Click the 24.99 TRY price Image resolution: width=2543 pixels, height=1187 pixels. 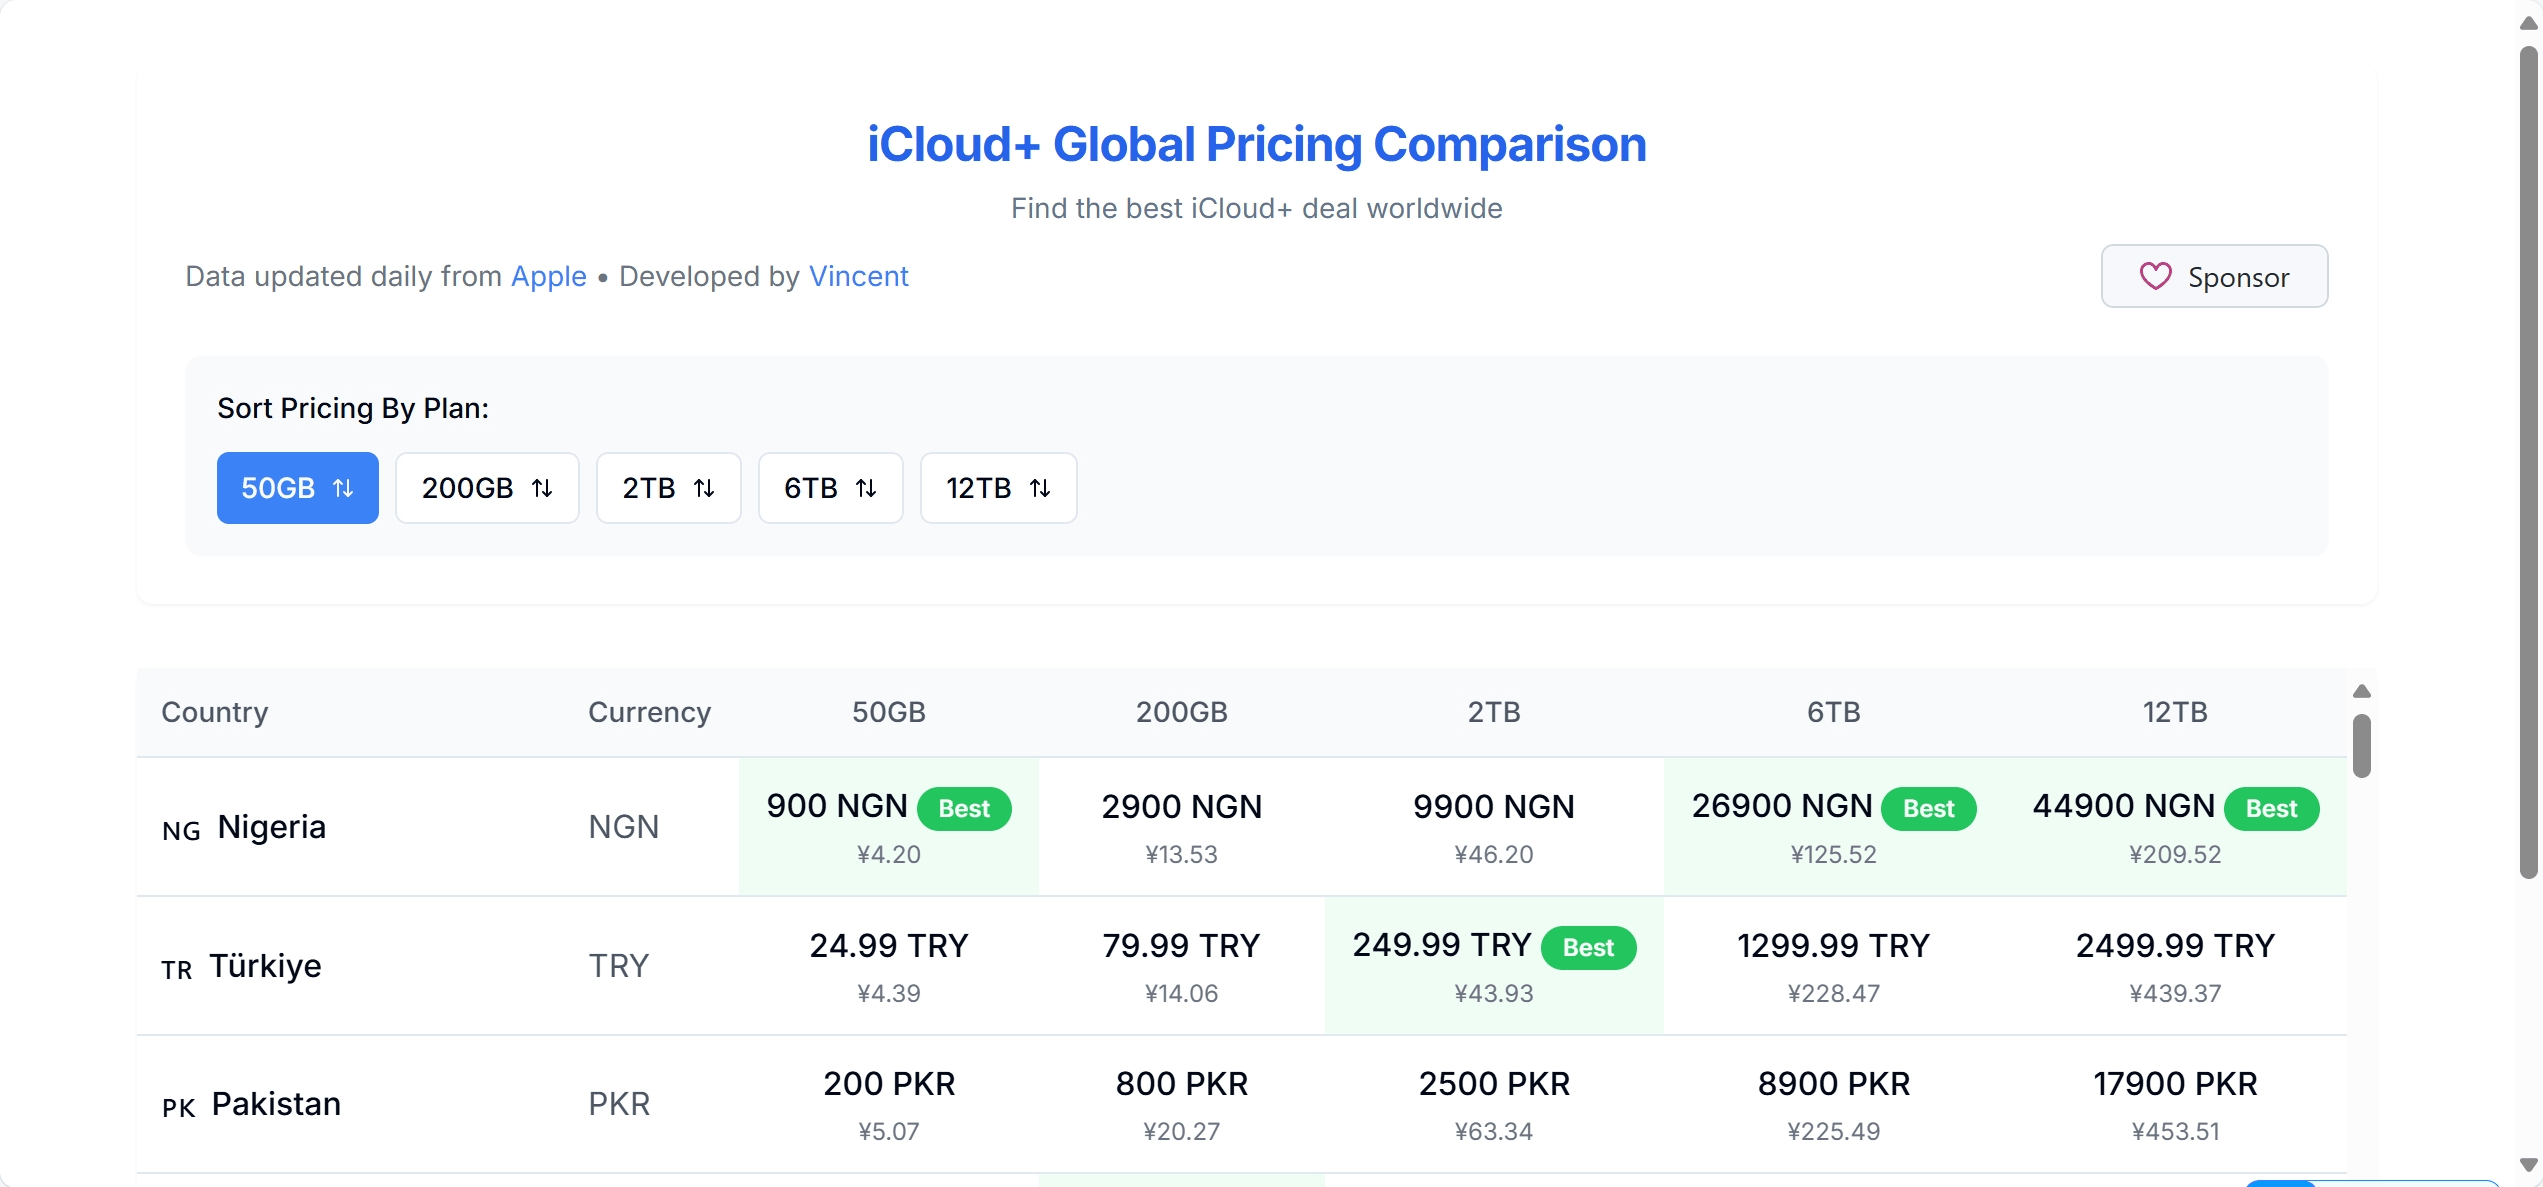[x=888, y=945]
